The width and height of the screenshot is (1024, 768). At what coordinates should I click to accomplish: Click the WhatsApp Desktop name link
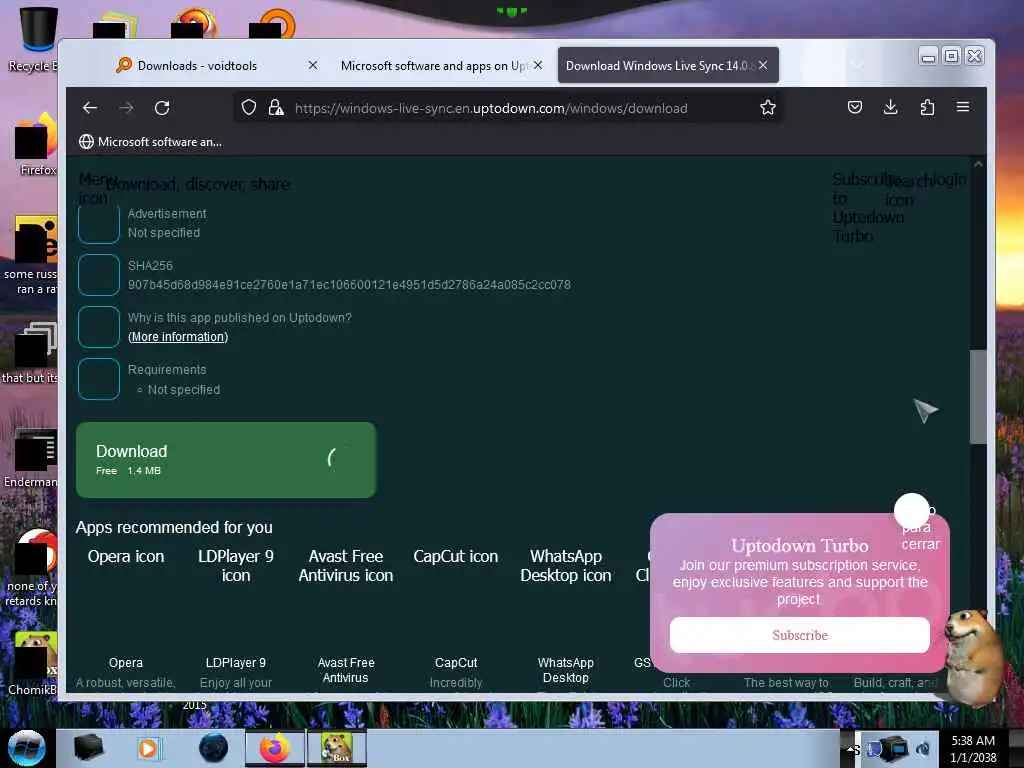tap(566, 671)
